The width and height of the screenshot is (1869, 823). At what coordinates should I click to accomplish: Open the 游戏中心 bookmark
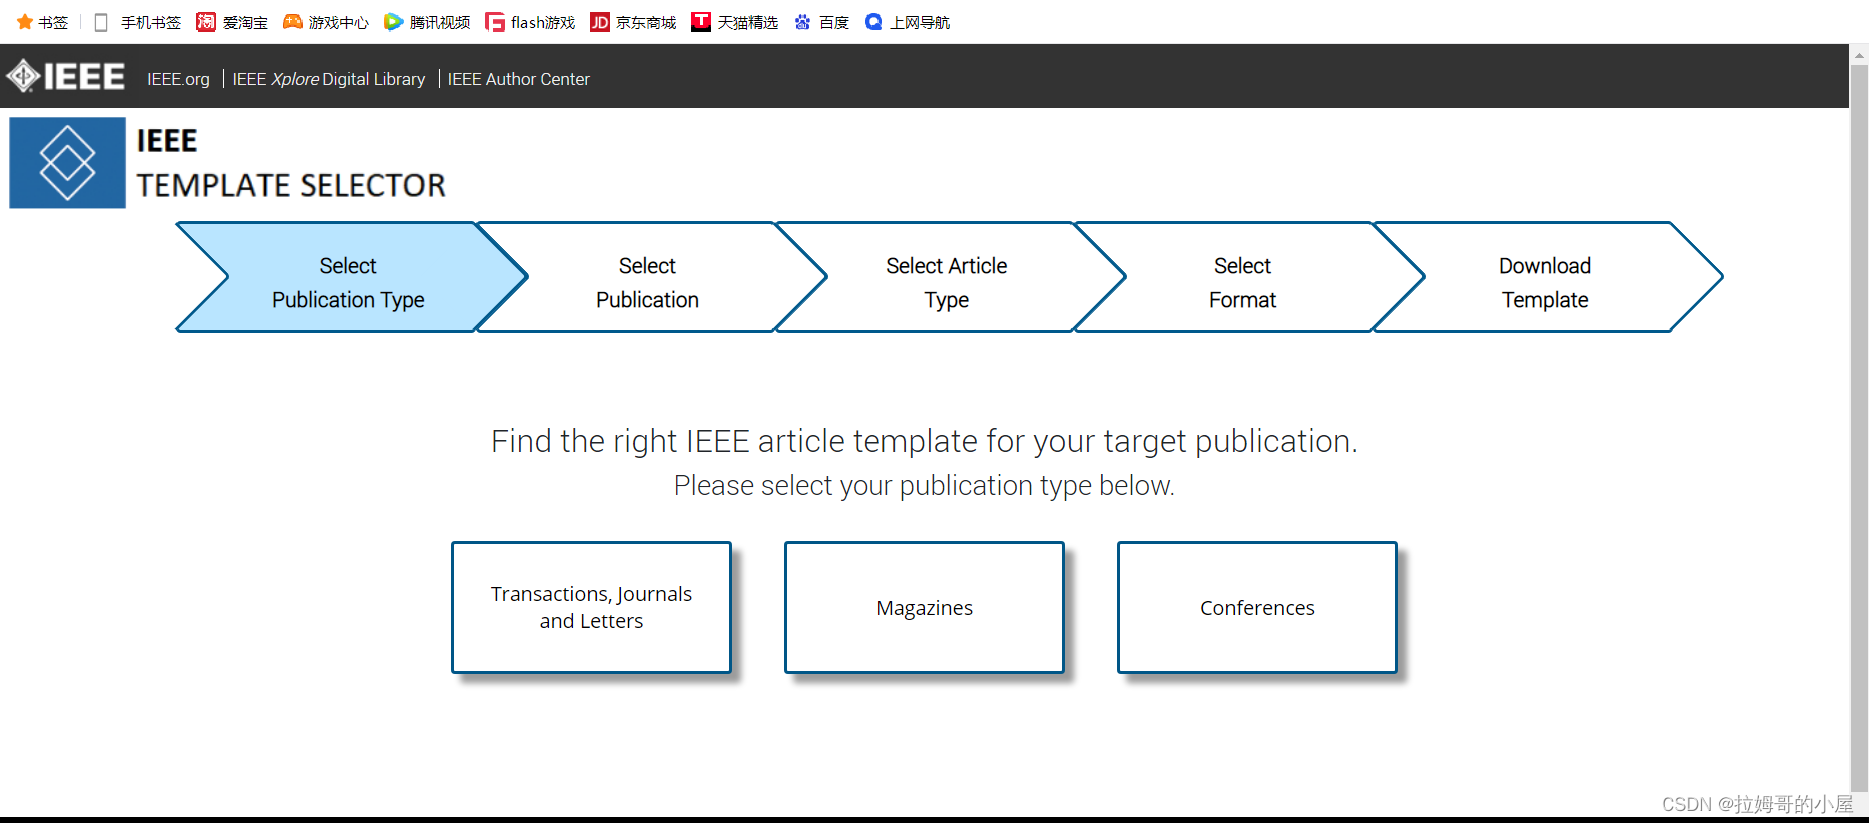coord(326,22)
